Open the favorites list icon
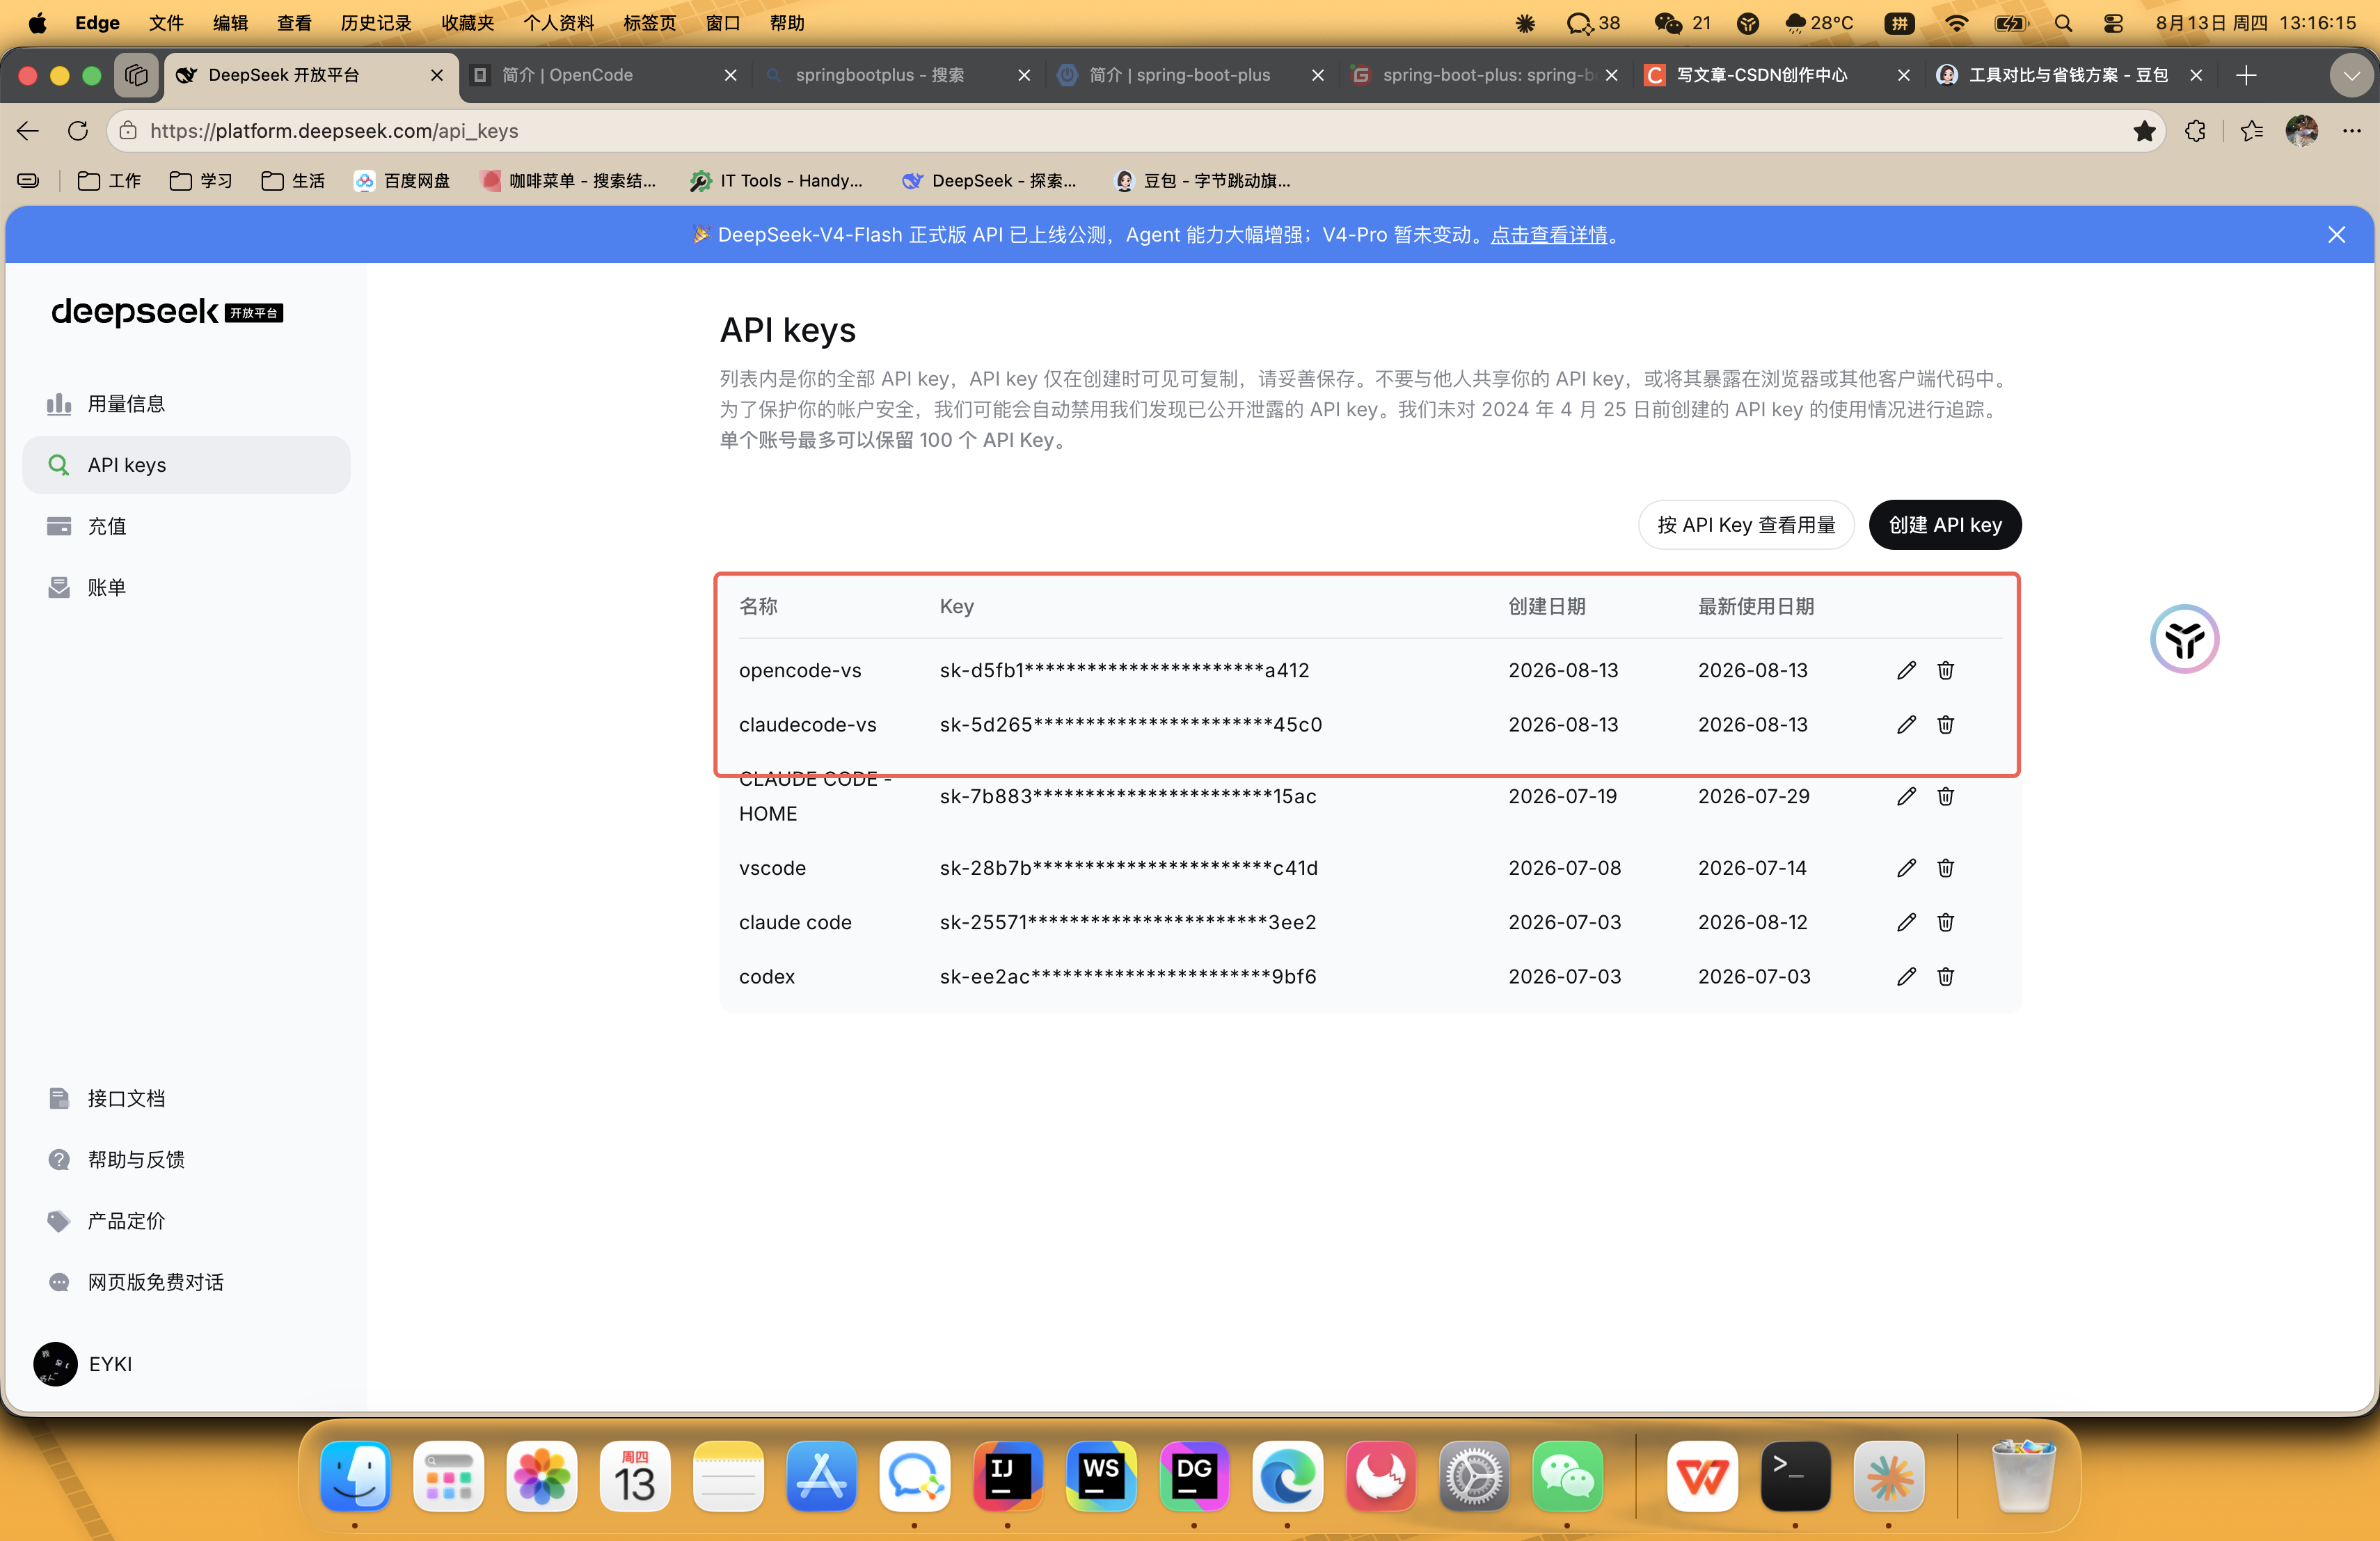2380x1541 pixels. coord(2251,131)
